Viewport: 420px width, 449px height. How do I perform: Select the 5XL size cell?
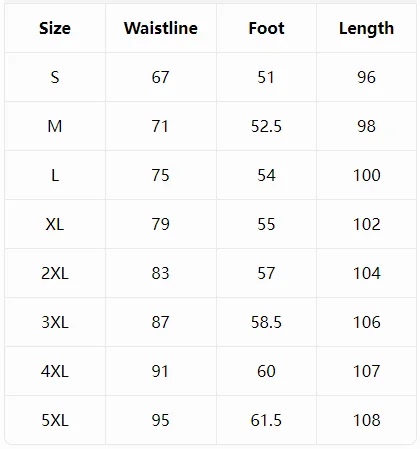(55, 420)
